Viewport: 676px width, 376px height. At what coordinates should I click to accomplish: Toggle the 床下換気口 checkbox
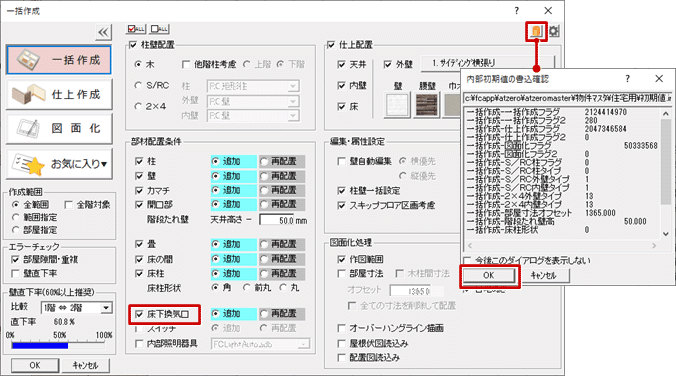pos(139,314)
